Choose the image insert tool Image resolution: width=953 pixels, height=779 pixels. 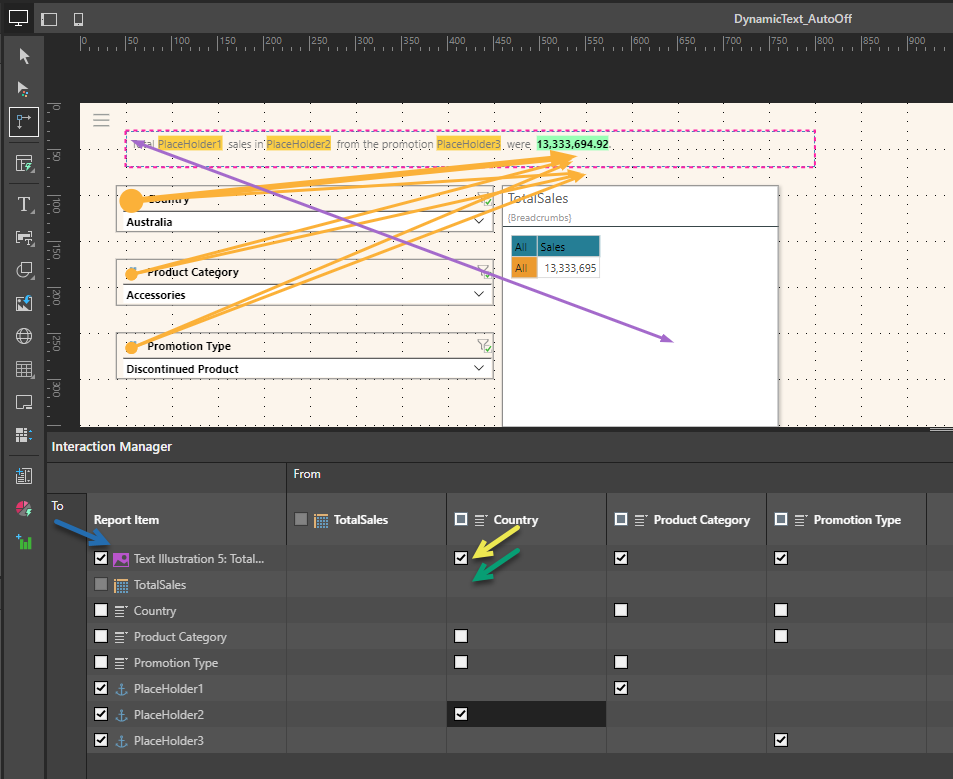24,304
